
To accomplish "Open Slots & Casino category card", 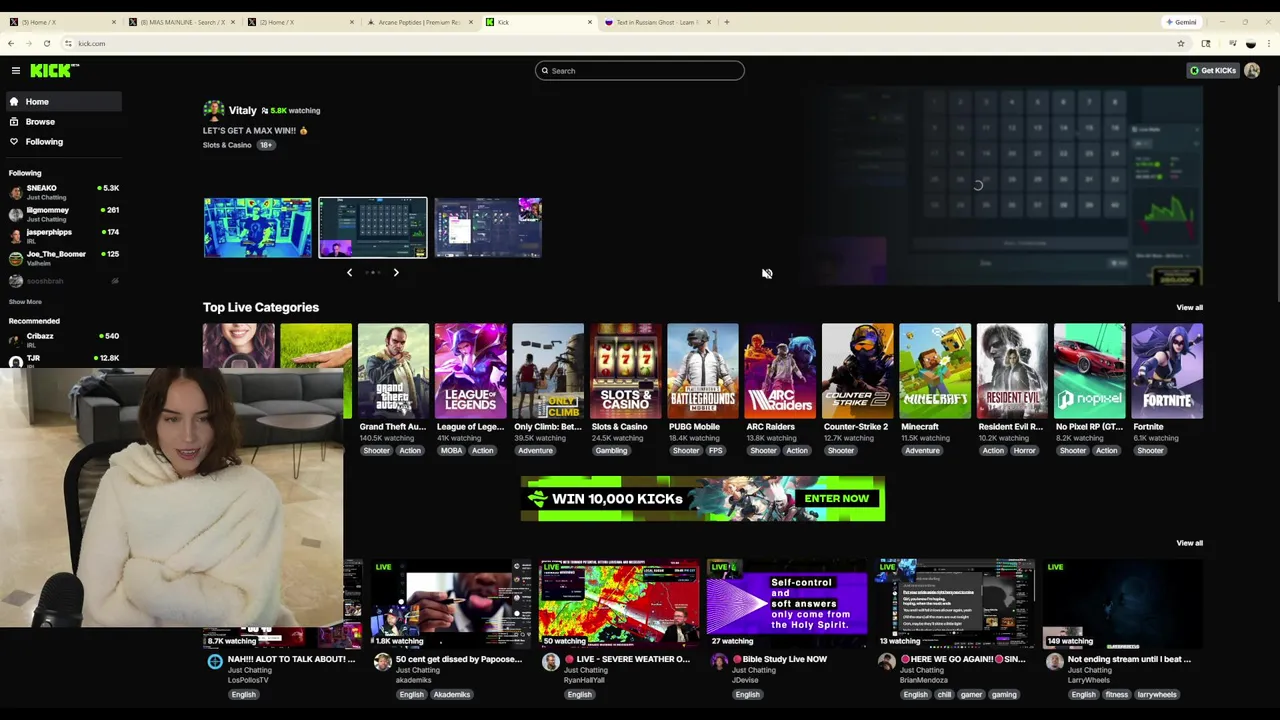I will coord(625,371).
